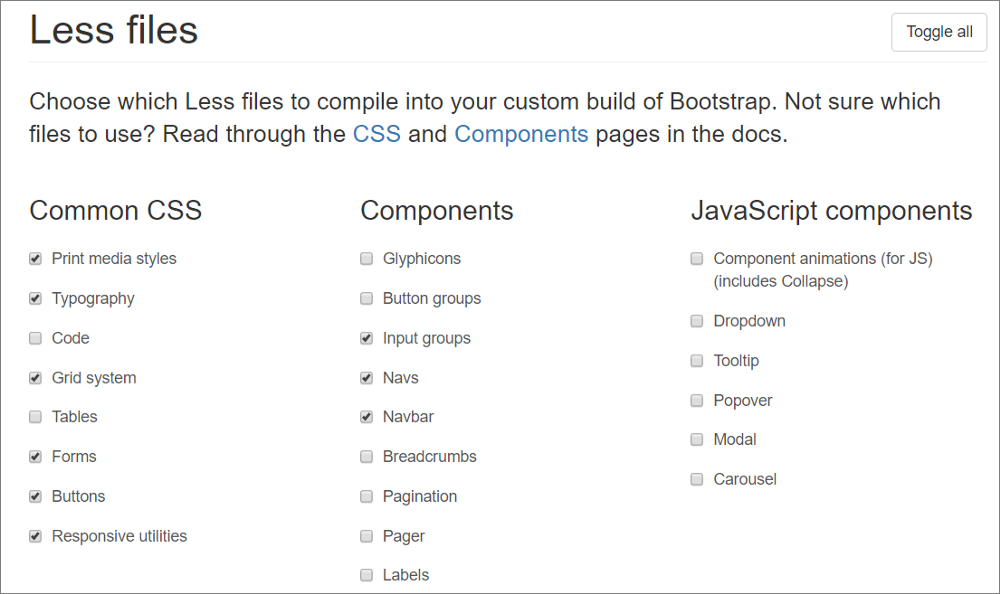Deselect the Buttons checkbox

coord(36,497)
